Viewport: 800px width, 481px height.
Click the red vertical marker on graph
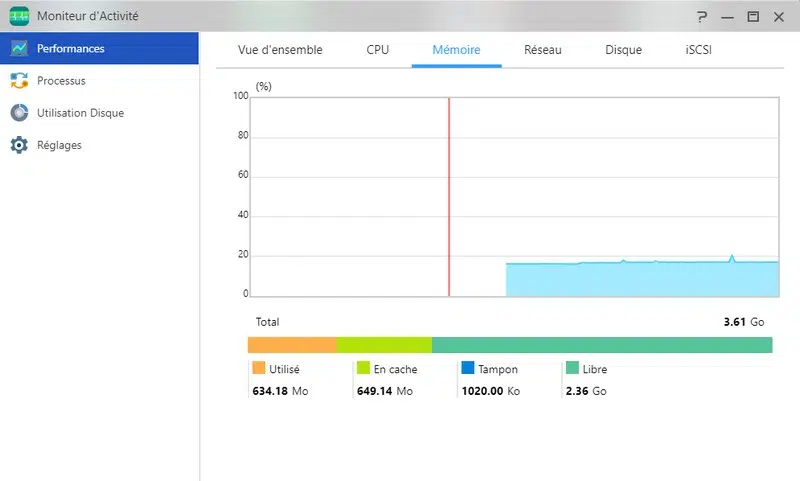click(449, 197)
